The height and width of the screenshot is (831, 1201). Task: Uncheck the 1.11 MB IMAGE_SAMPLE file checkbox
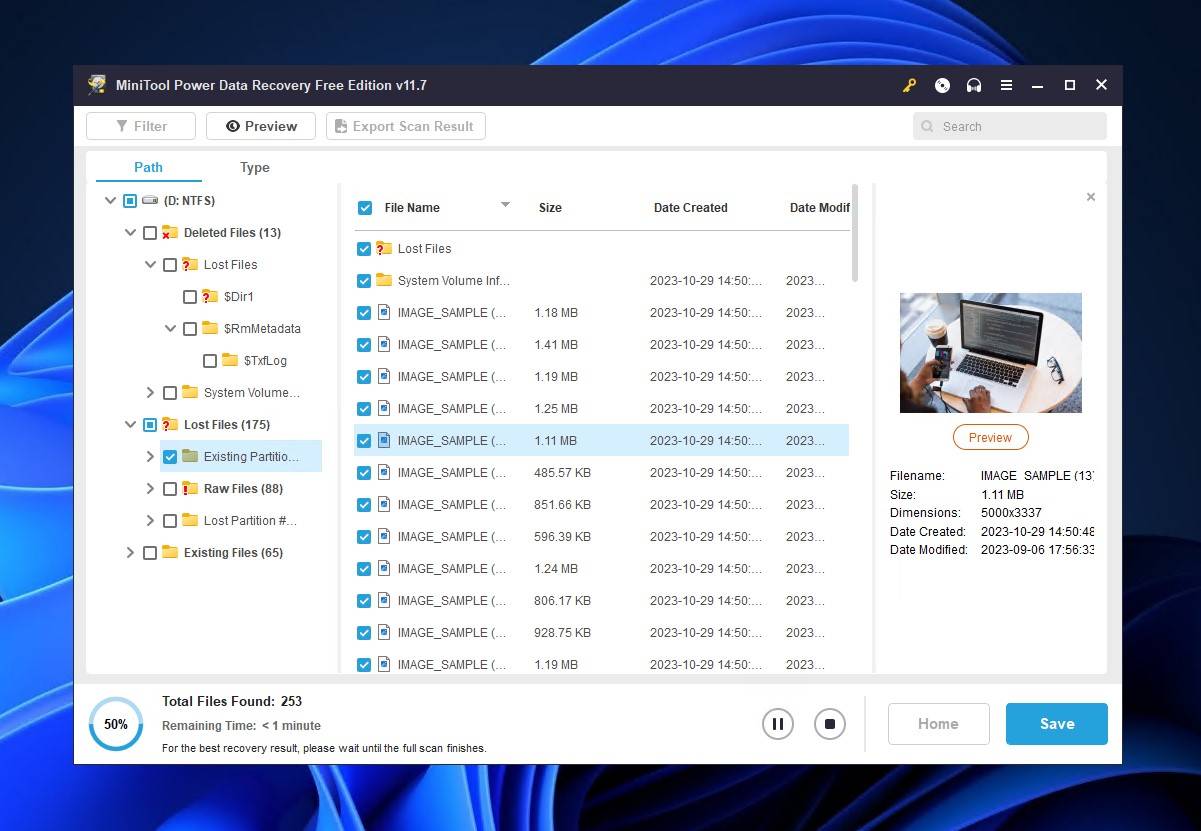tap(364, 440)
